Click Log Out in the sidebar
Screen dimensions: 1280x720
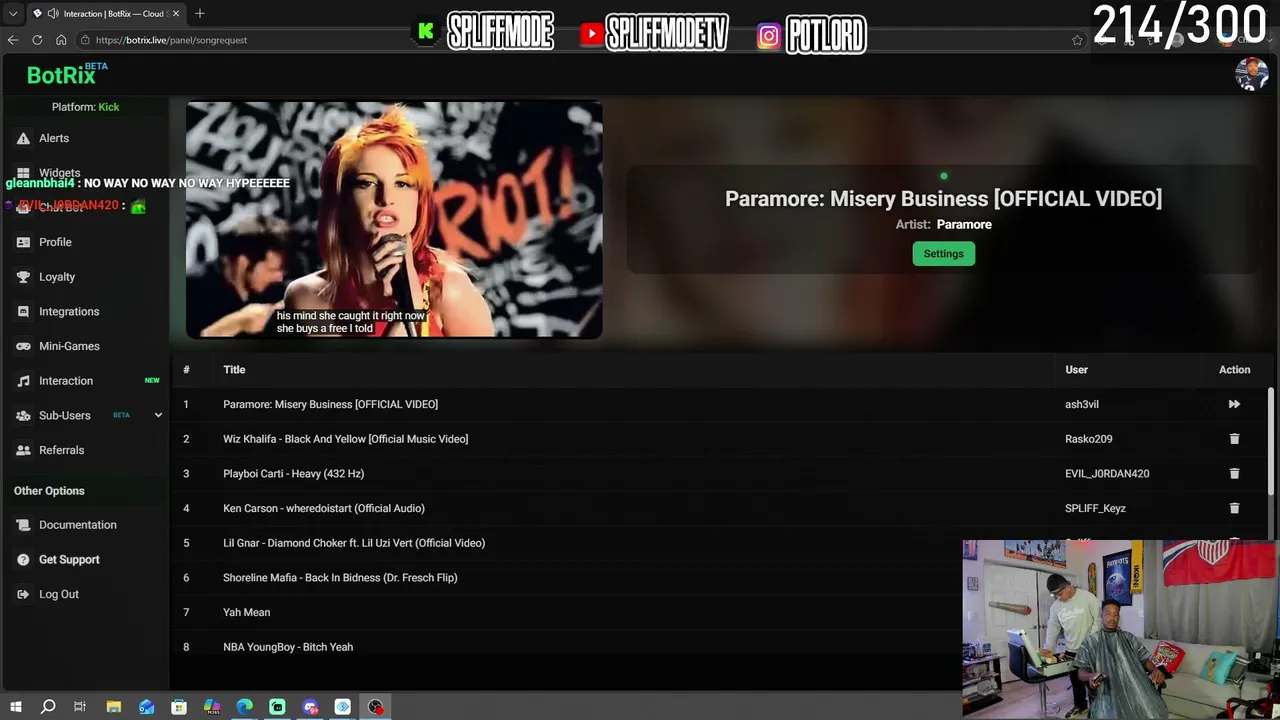59,594
